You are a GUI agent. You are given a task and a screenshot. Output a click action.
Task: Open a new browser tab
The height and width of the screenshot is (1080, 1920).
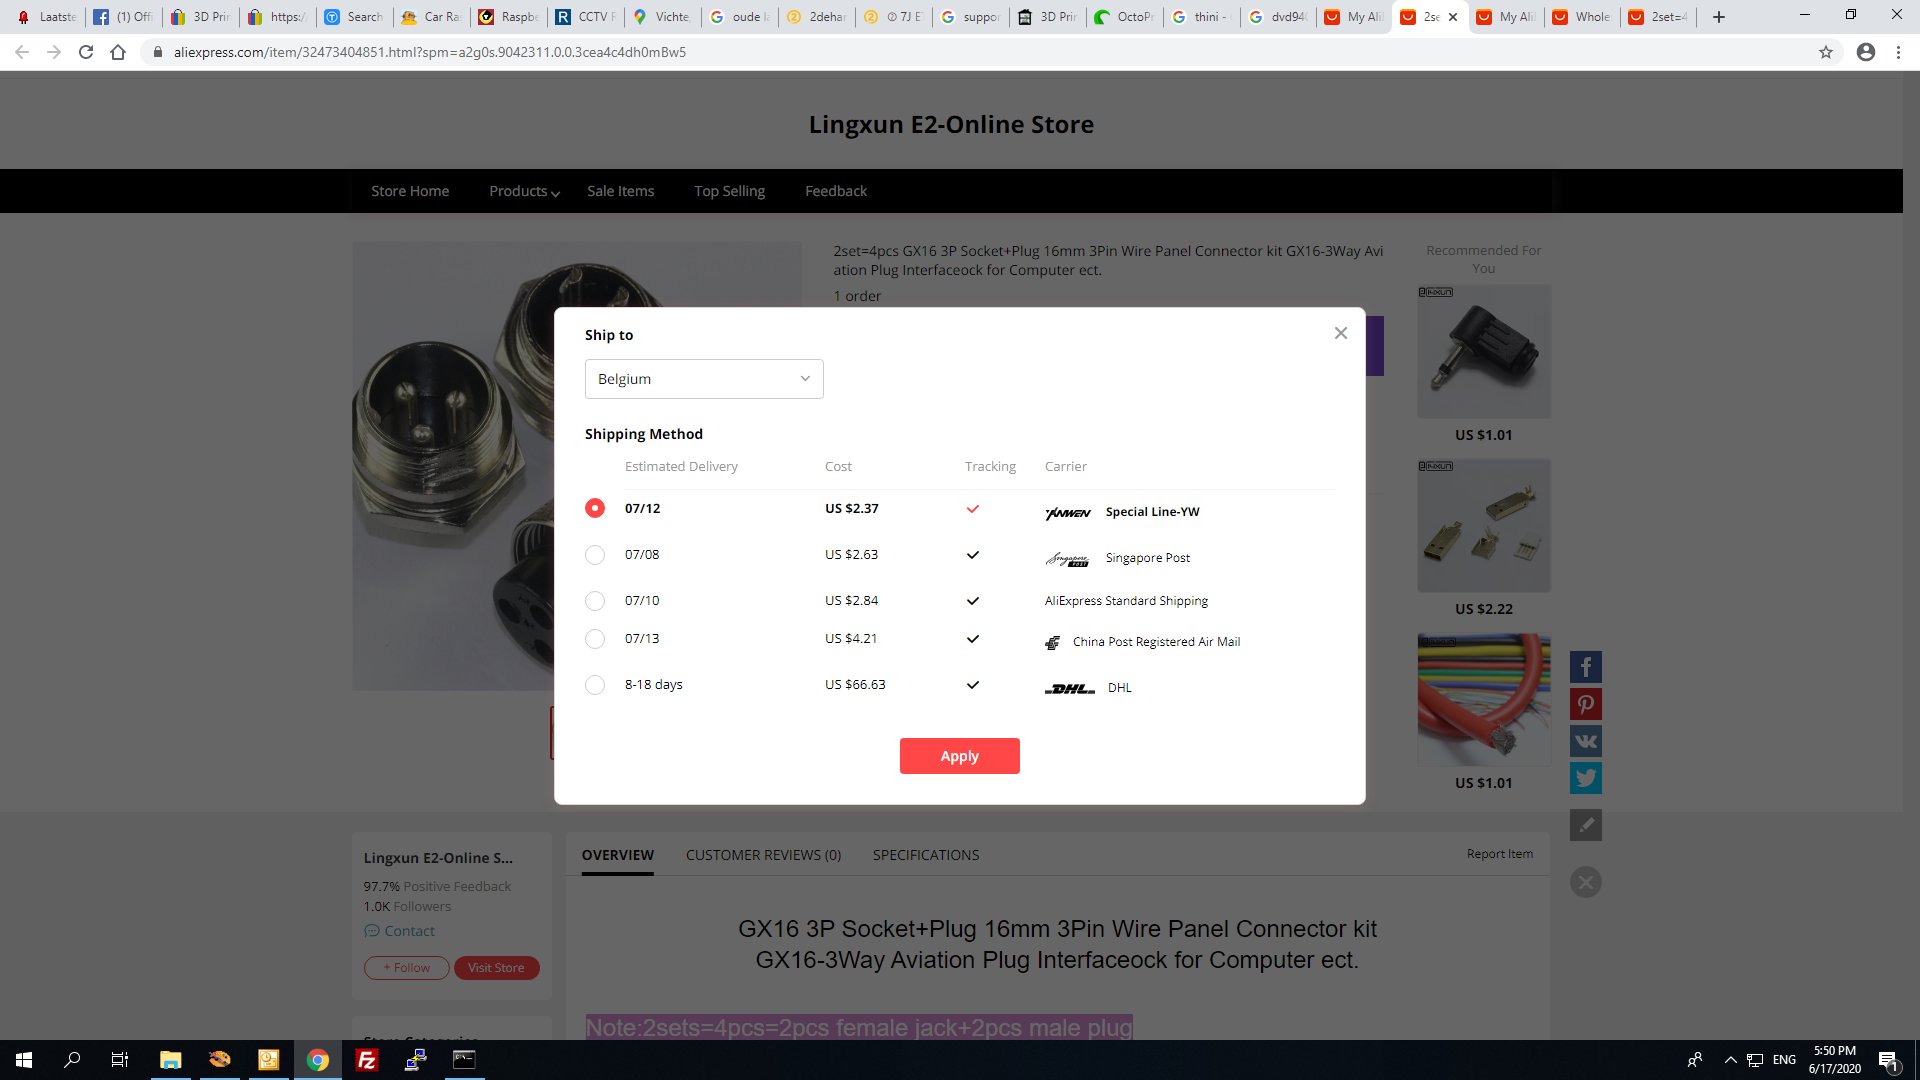[x=1719, y=17]
